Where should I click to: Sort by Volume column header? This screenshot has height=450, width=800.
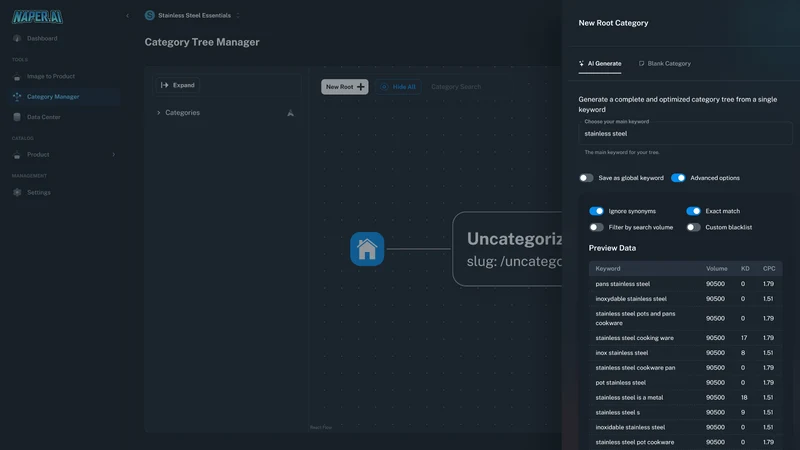click(716, 268)
